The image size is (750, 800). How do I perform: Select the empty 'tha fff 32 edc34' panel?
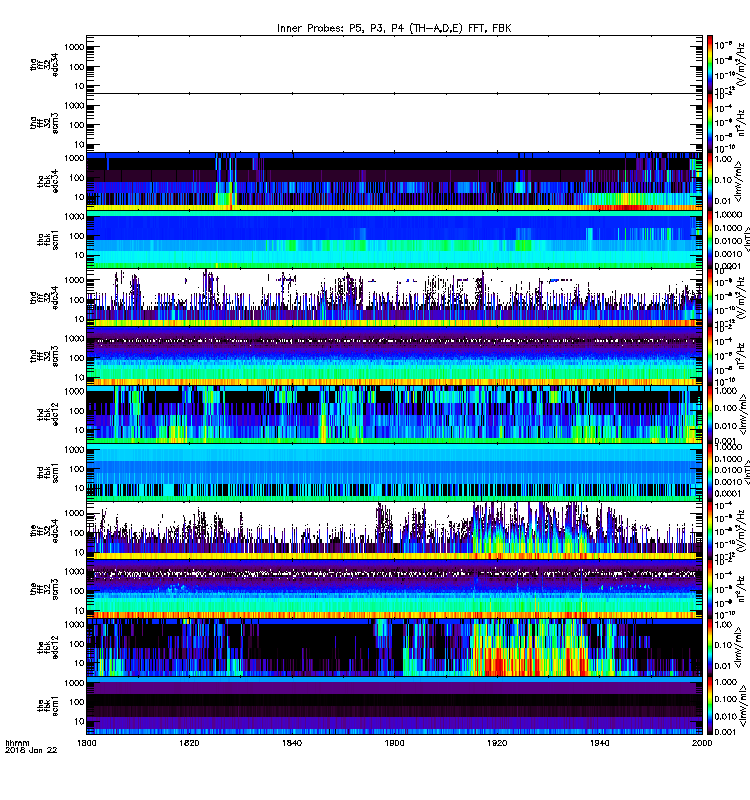click(394, 64)
